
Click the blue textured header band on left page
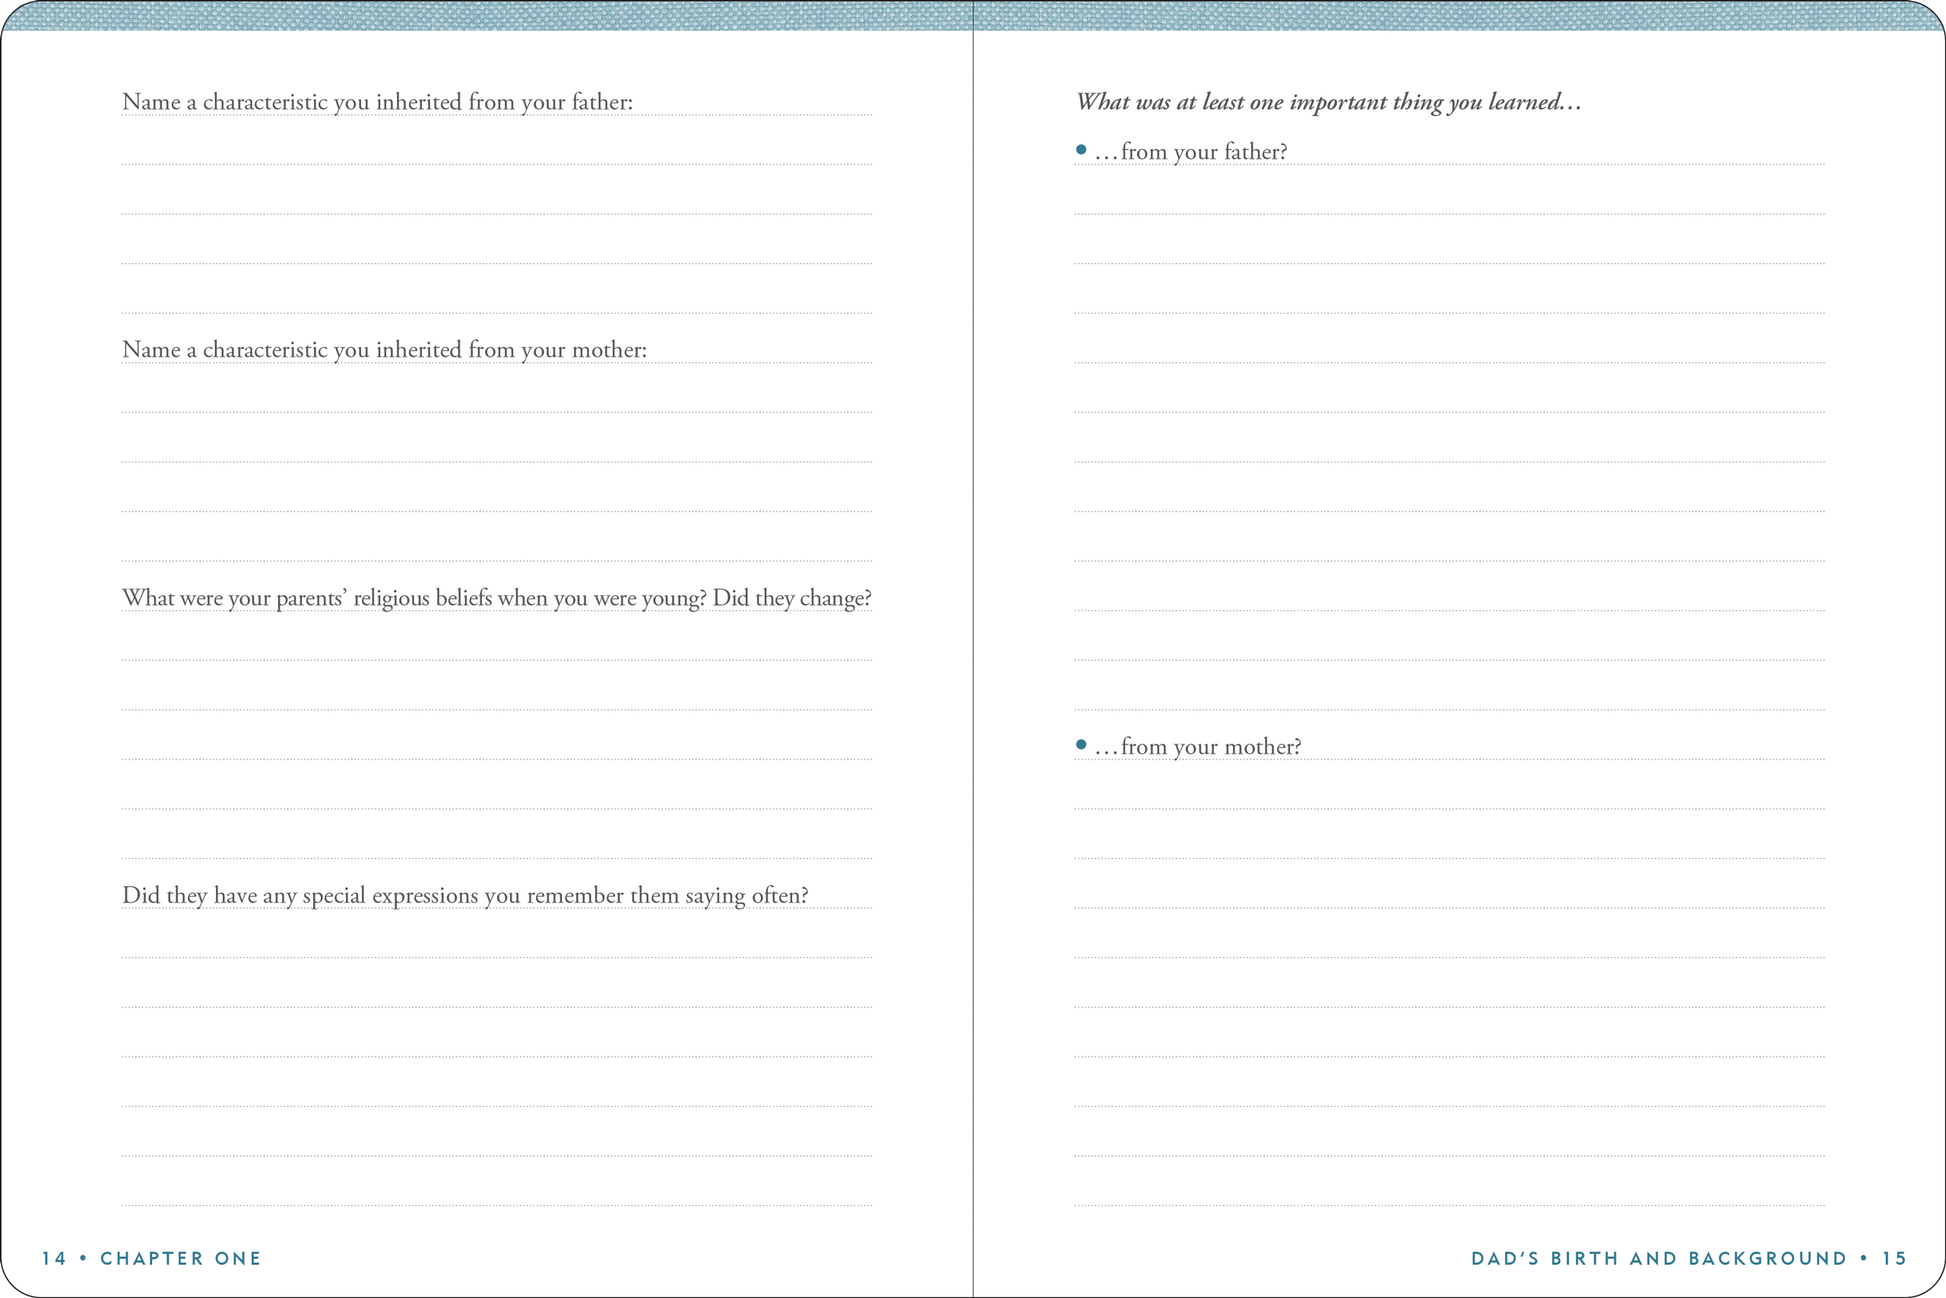click(486, 15)
